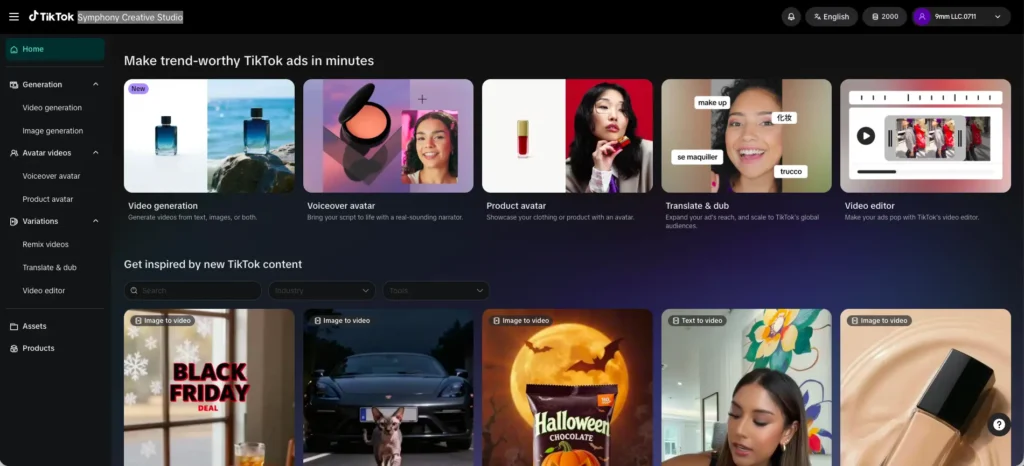Open Remix videos in sidebar
This screenshot has height=466, width=1024.
(x=46, y=244)
